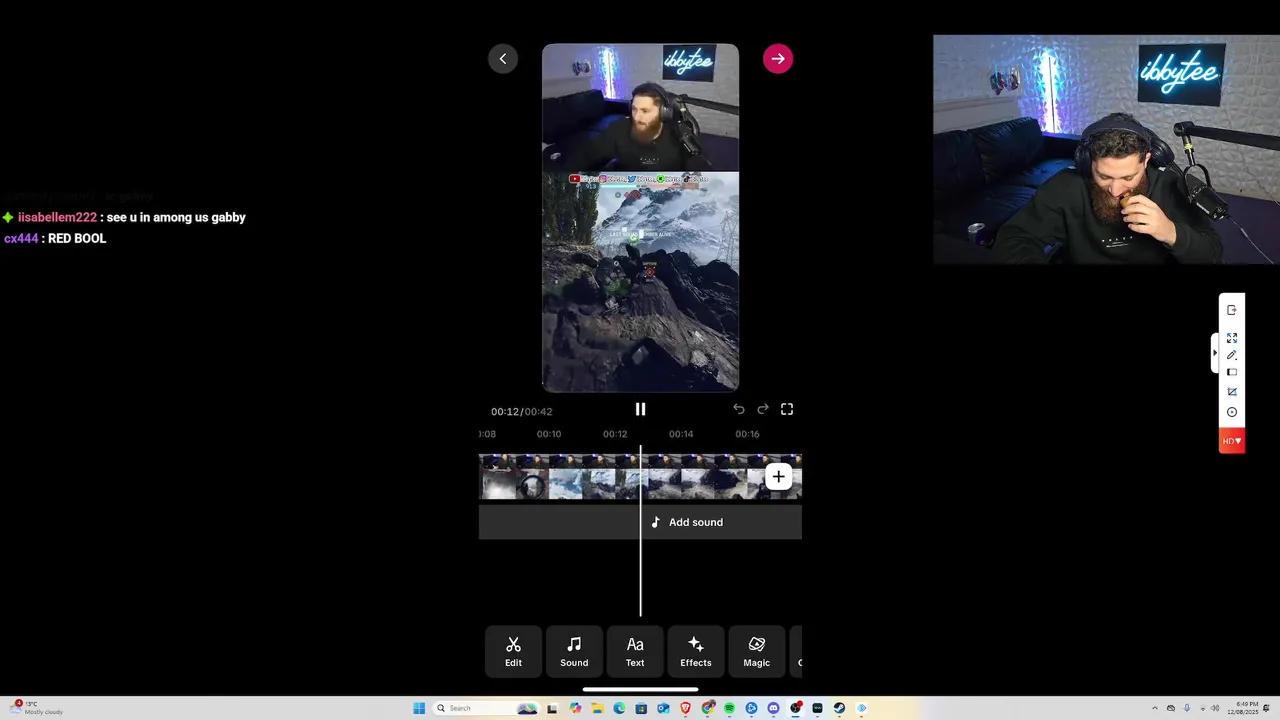
Task: Show hidden system tray icons
Action: (1155, 708)
